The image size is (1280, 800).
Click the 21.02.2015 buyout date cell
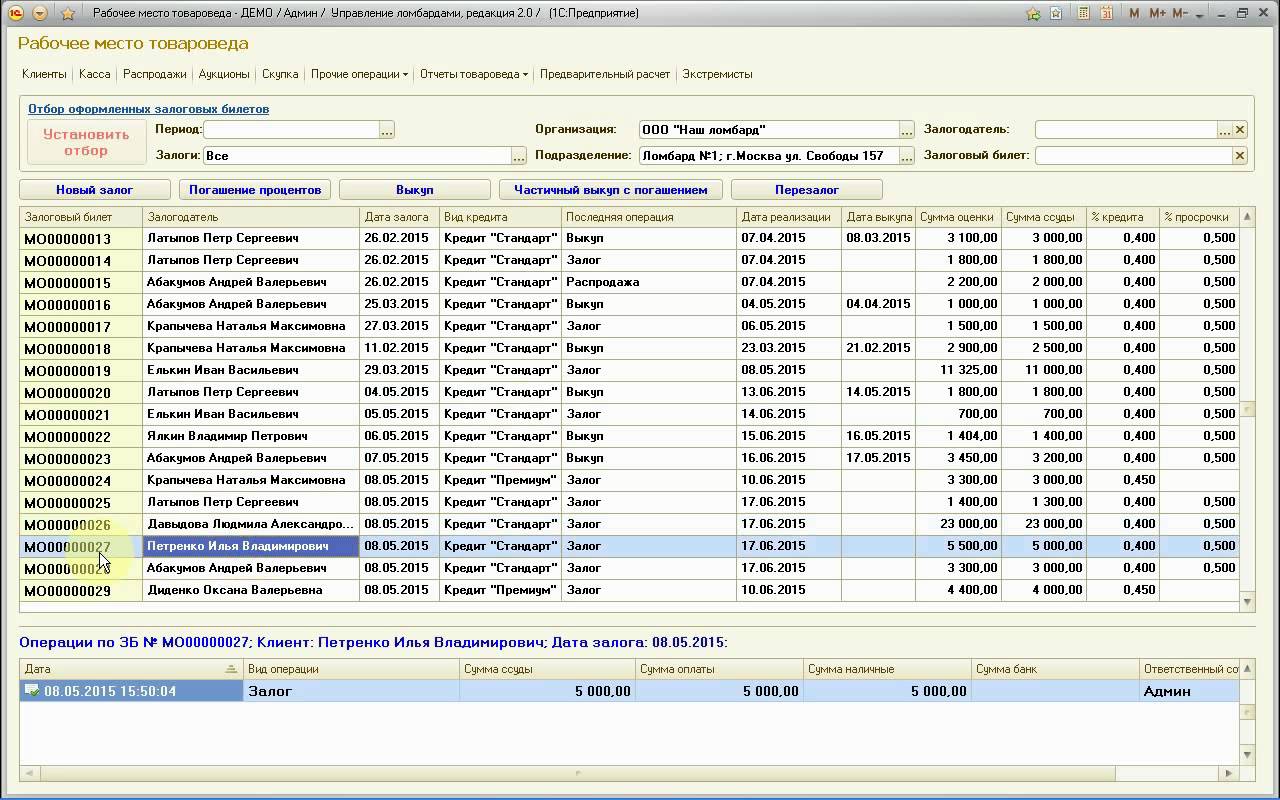(x=878, y=348)
